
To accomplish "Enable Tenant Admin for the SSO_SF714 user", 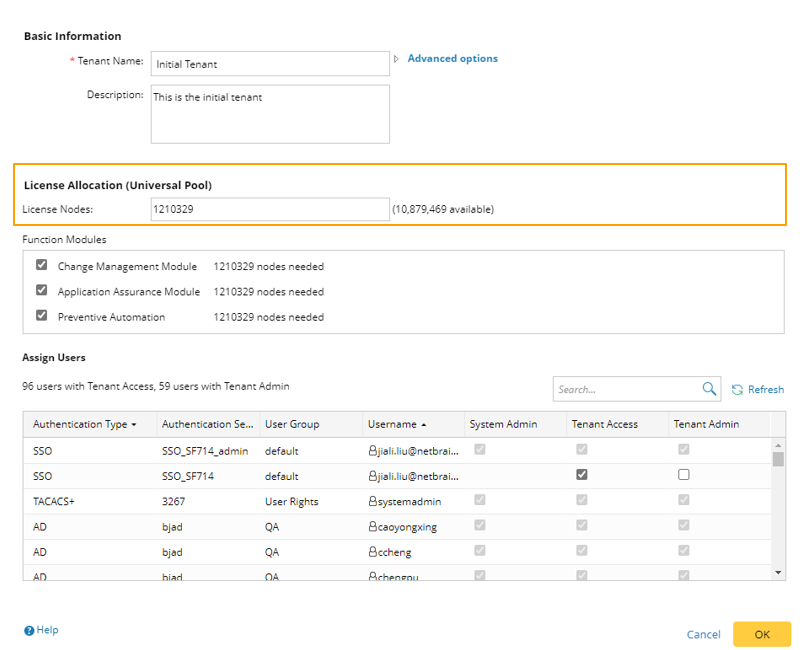I will click(684, 475).
